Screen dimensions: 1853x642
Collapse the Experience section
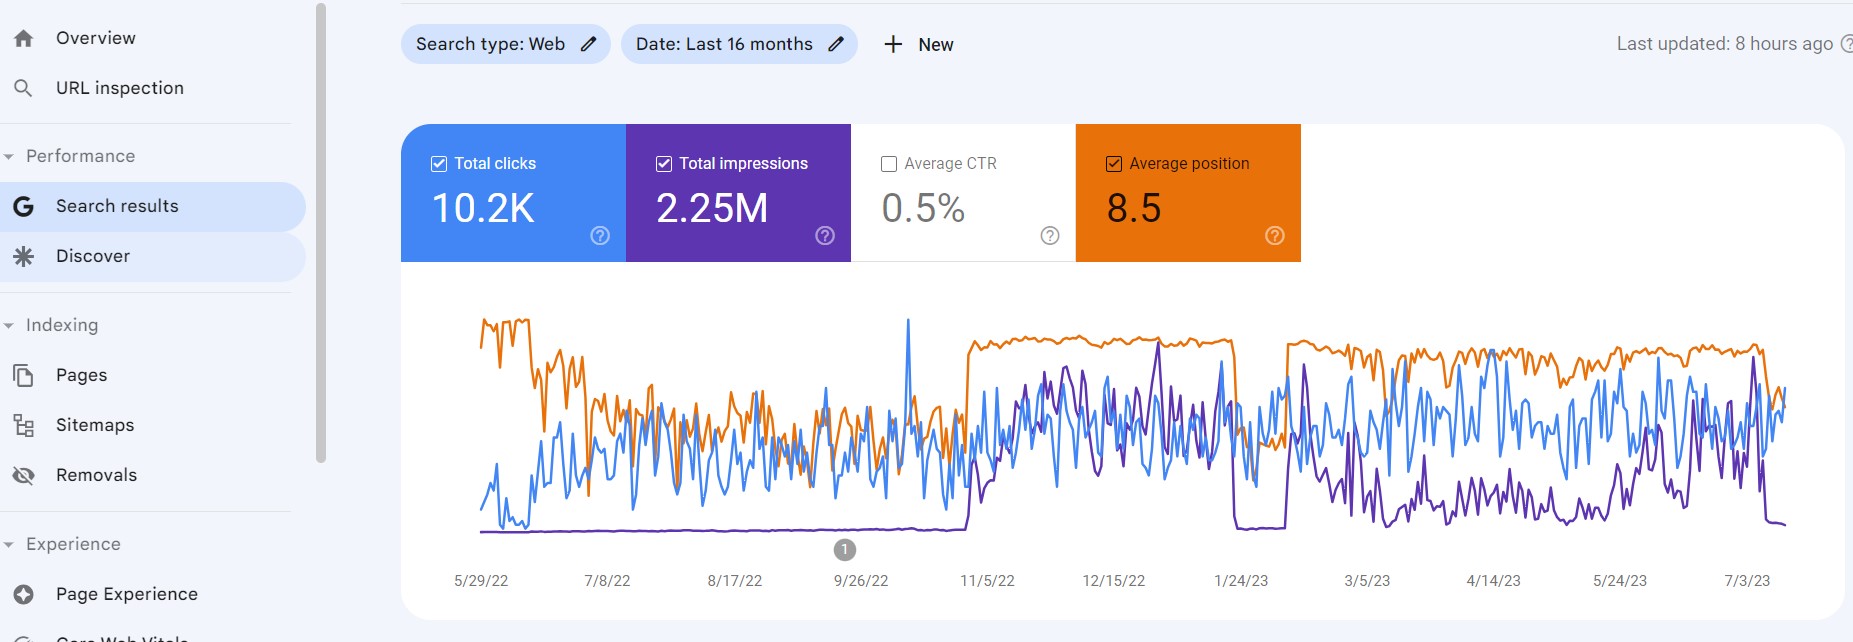point(9,545)
